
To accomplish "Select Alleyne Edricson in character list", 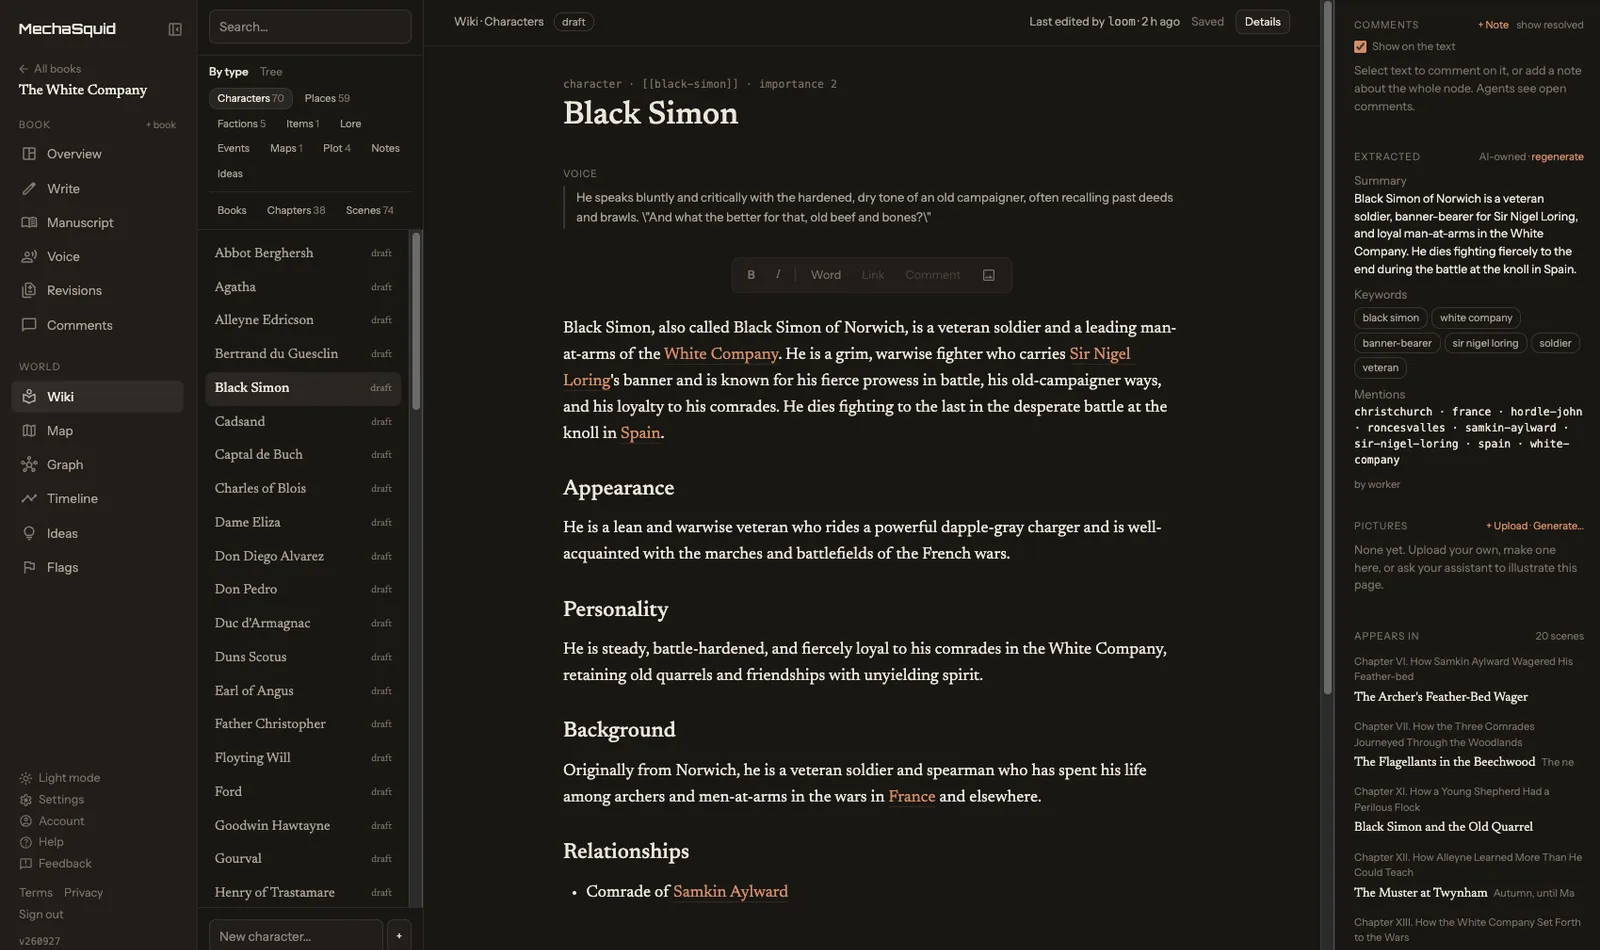I will (x=303, y=320).
